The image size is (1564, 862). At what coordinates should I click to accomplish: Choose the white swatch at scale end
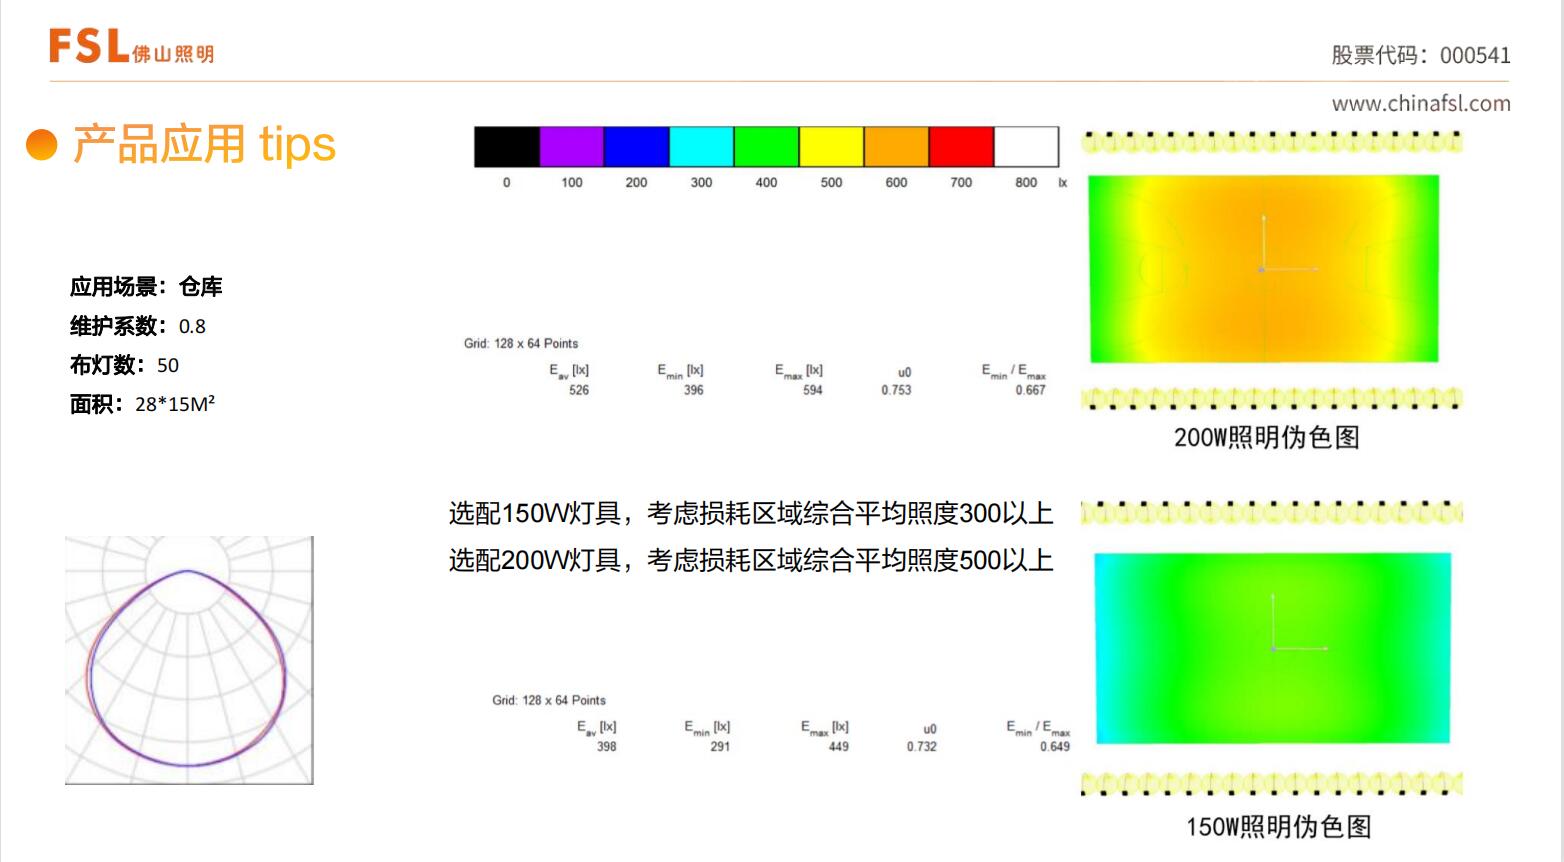1026,147
